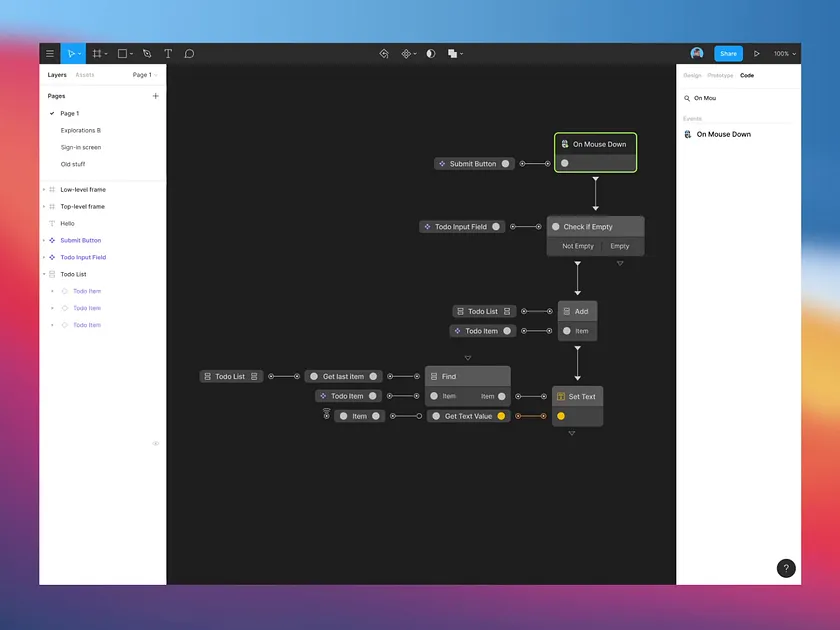Open the zoom level 100% dropdown
Viewport: 840px width, 630px height.
(x=786, y=53)
